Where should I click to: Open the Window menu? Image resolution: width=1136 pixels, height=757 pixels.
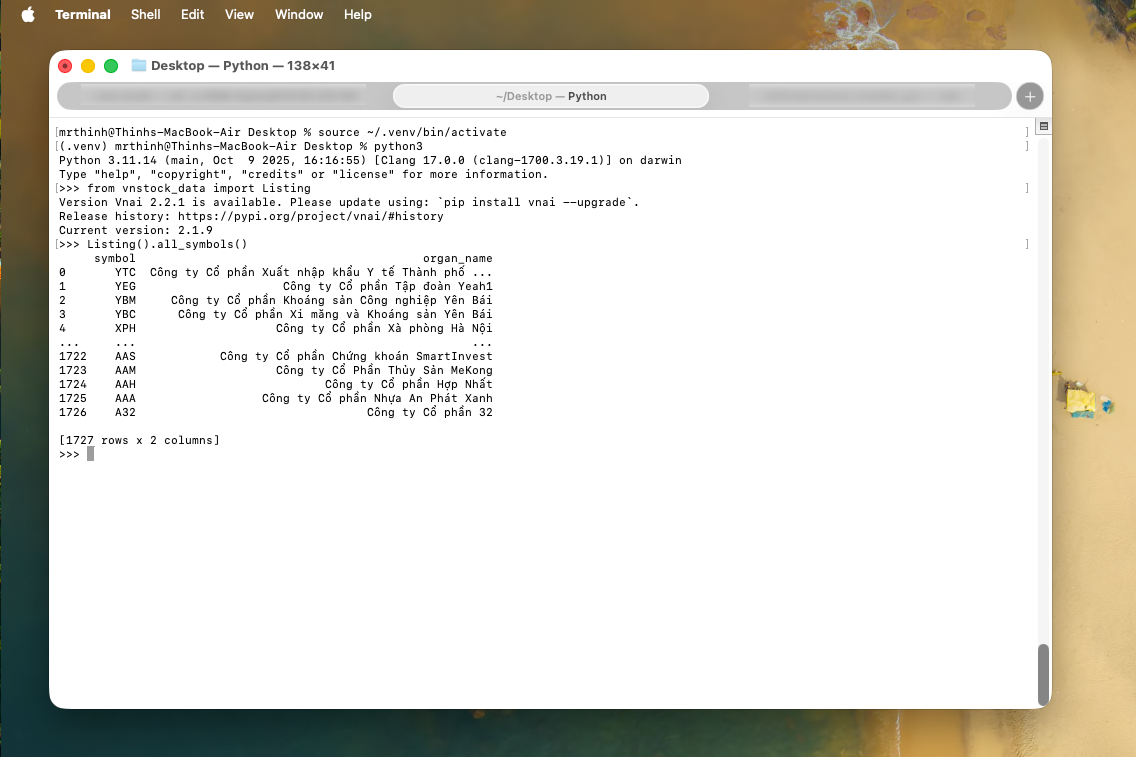point(299,14)
